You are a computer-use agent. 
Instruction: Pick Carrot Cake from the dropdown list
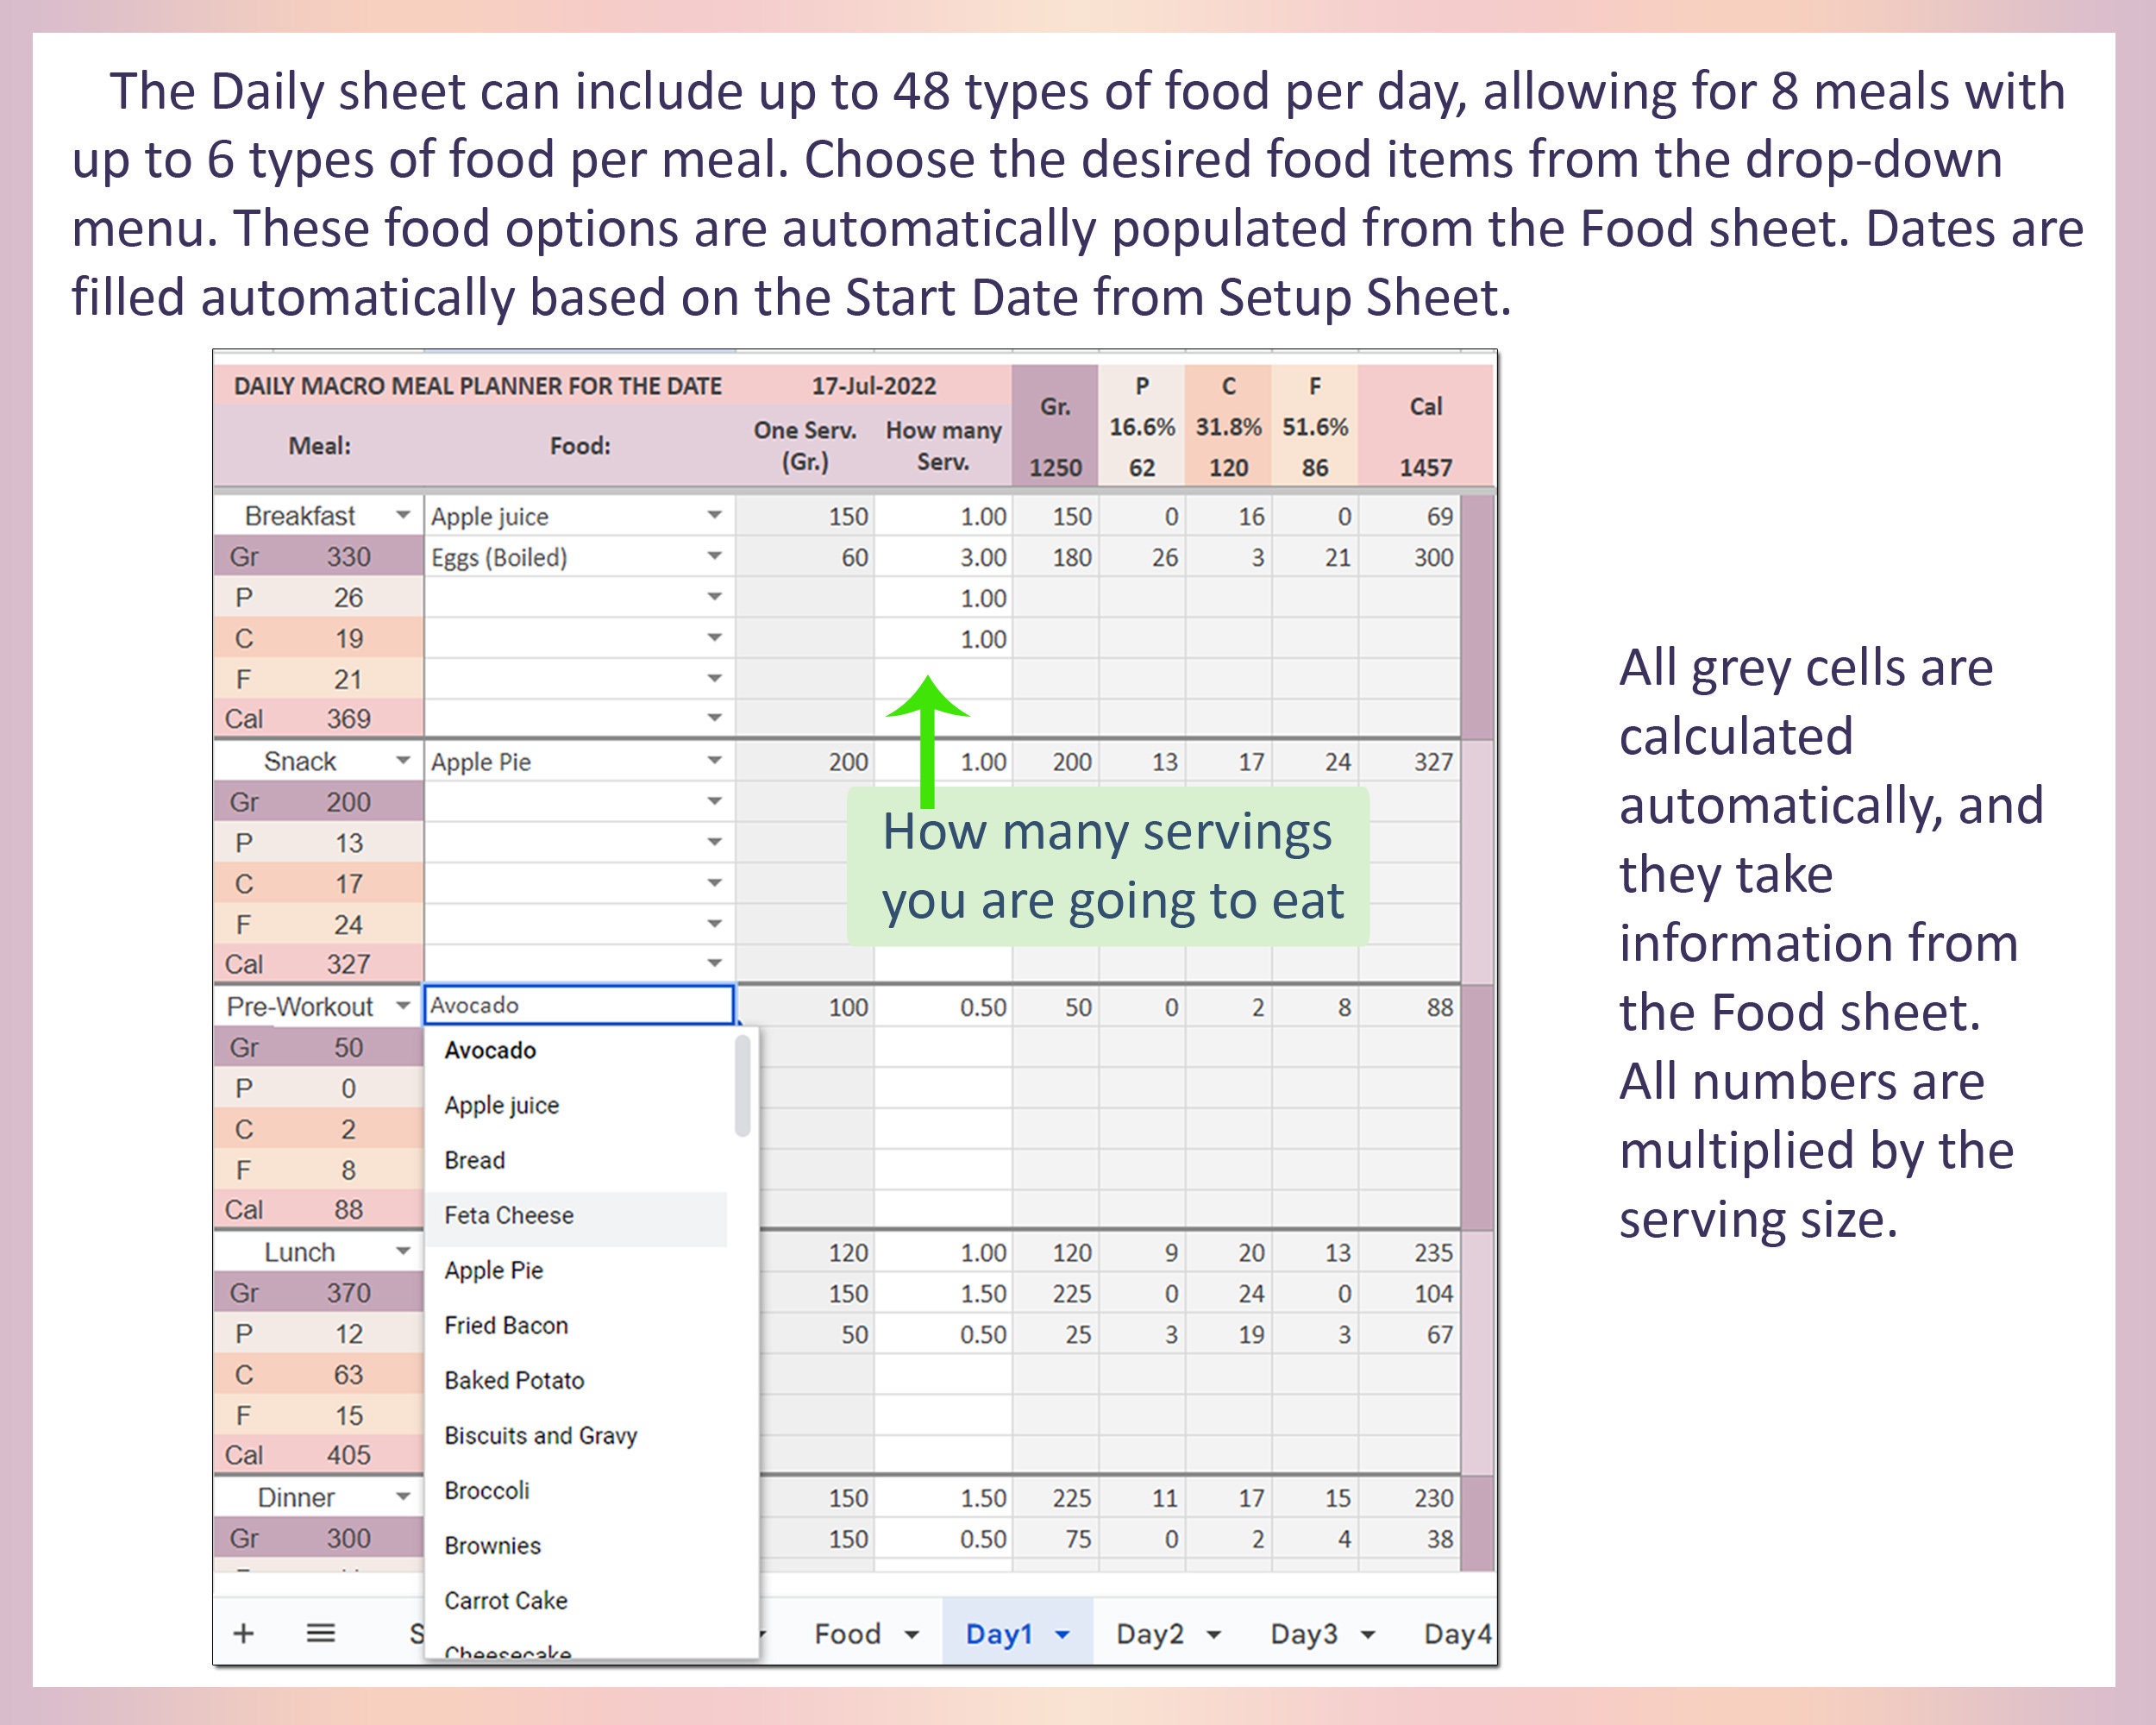click(x=576, y=1600)
